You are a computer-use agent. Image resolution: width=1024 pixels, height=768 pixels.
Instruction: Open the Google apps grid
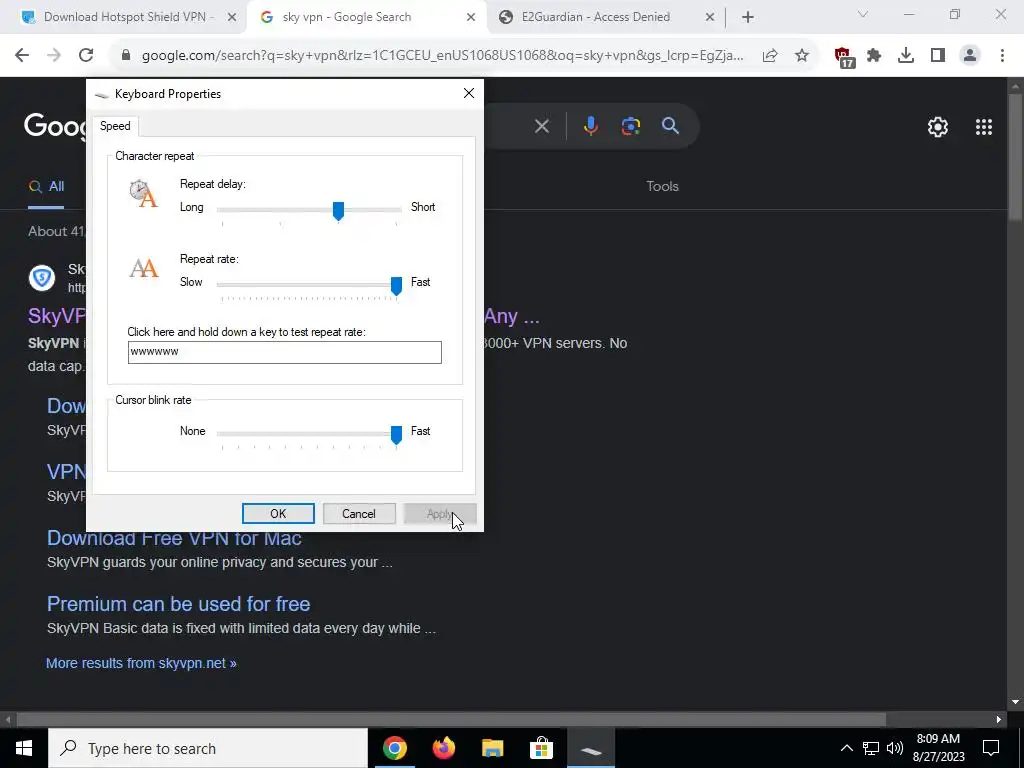coord(984,127)
